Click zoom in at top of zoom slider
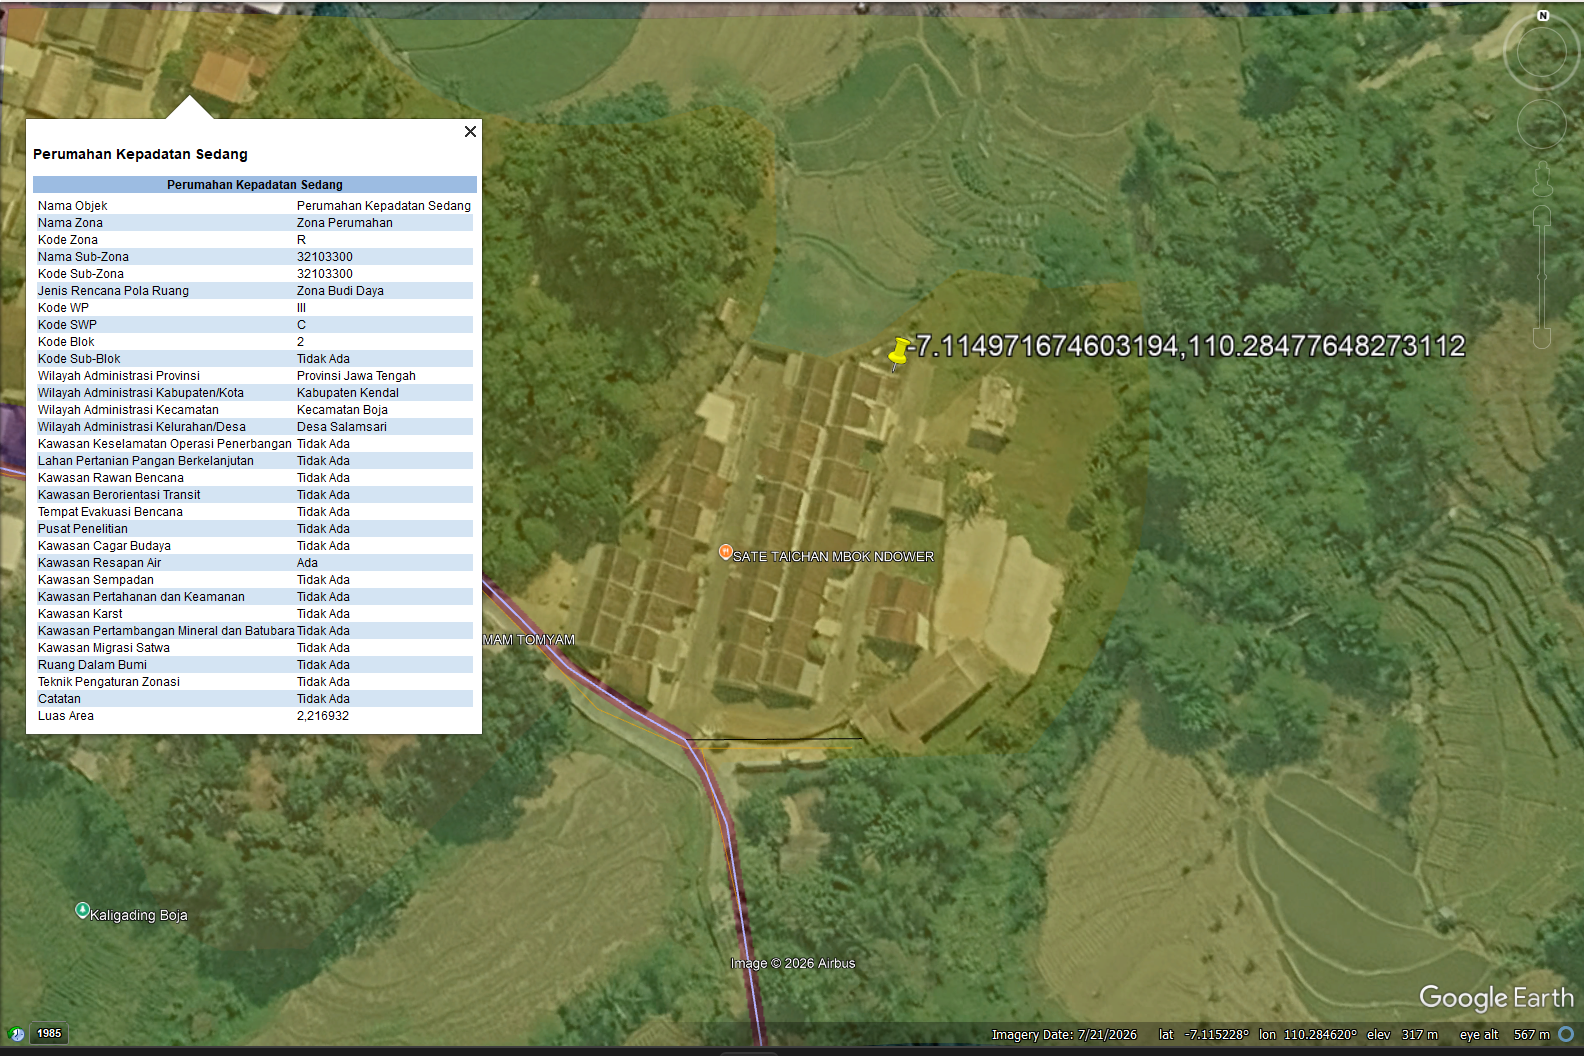 pyautogui.click(x=1541, y=216)
